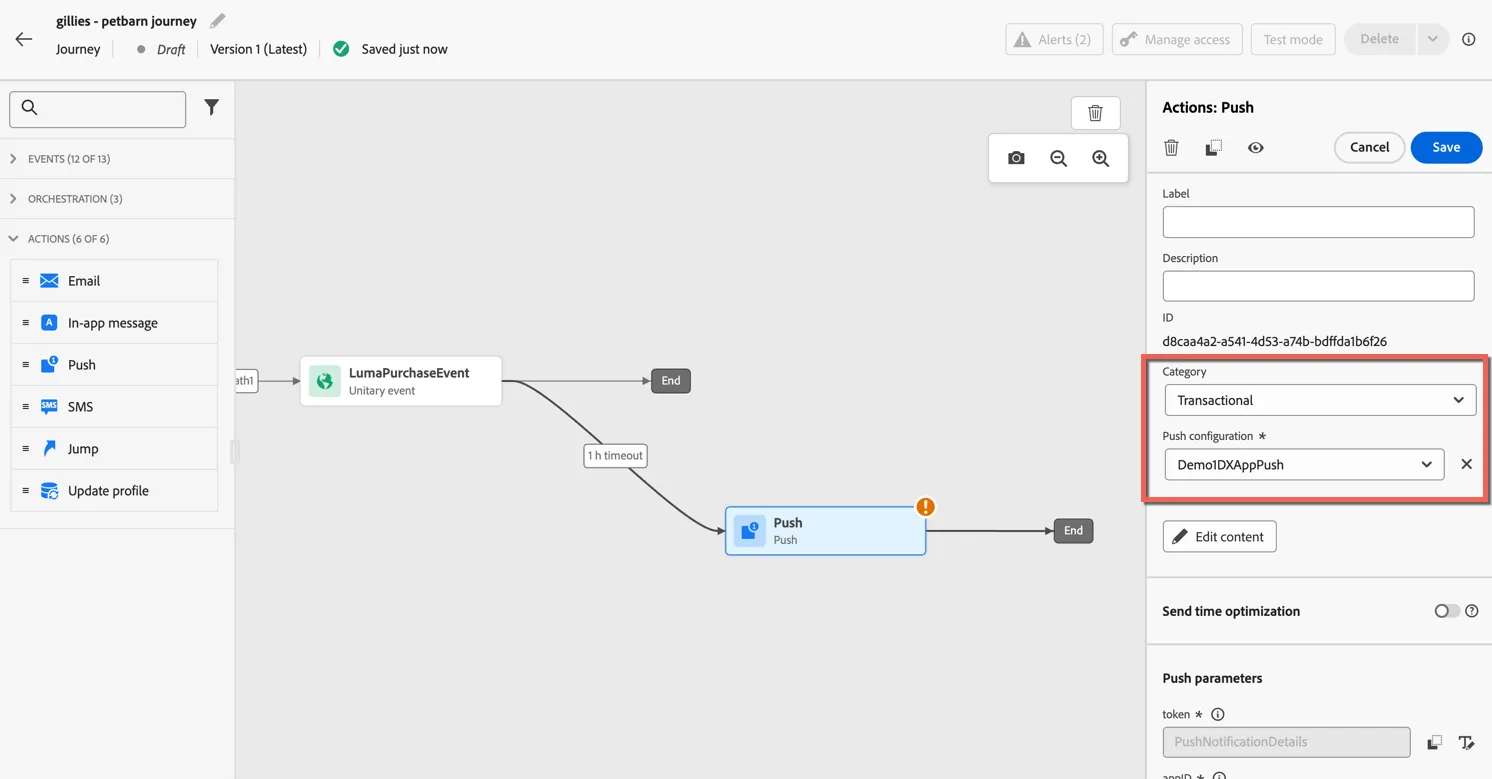Open the Category dropdown set to Transactional
1492x779 pixels.
[x=1319, y=400]
